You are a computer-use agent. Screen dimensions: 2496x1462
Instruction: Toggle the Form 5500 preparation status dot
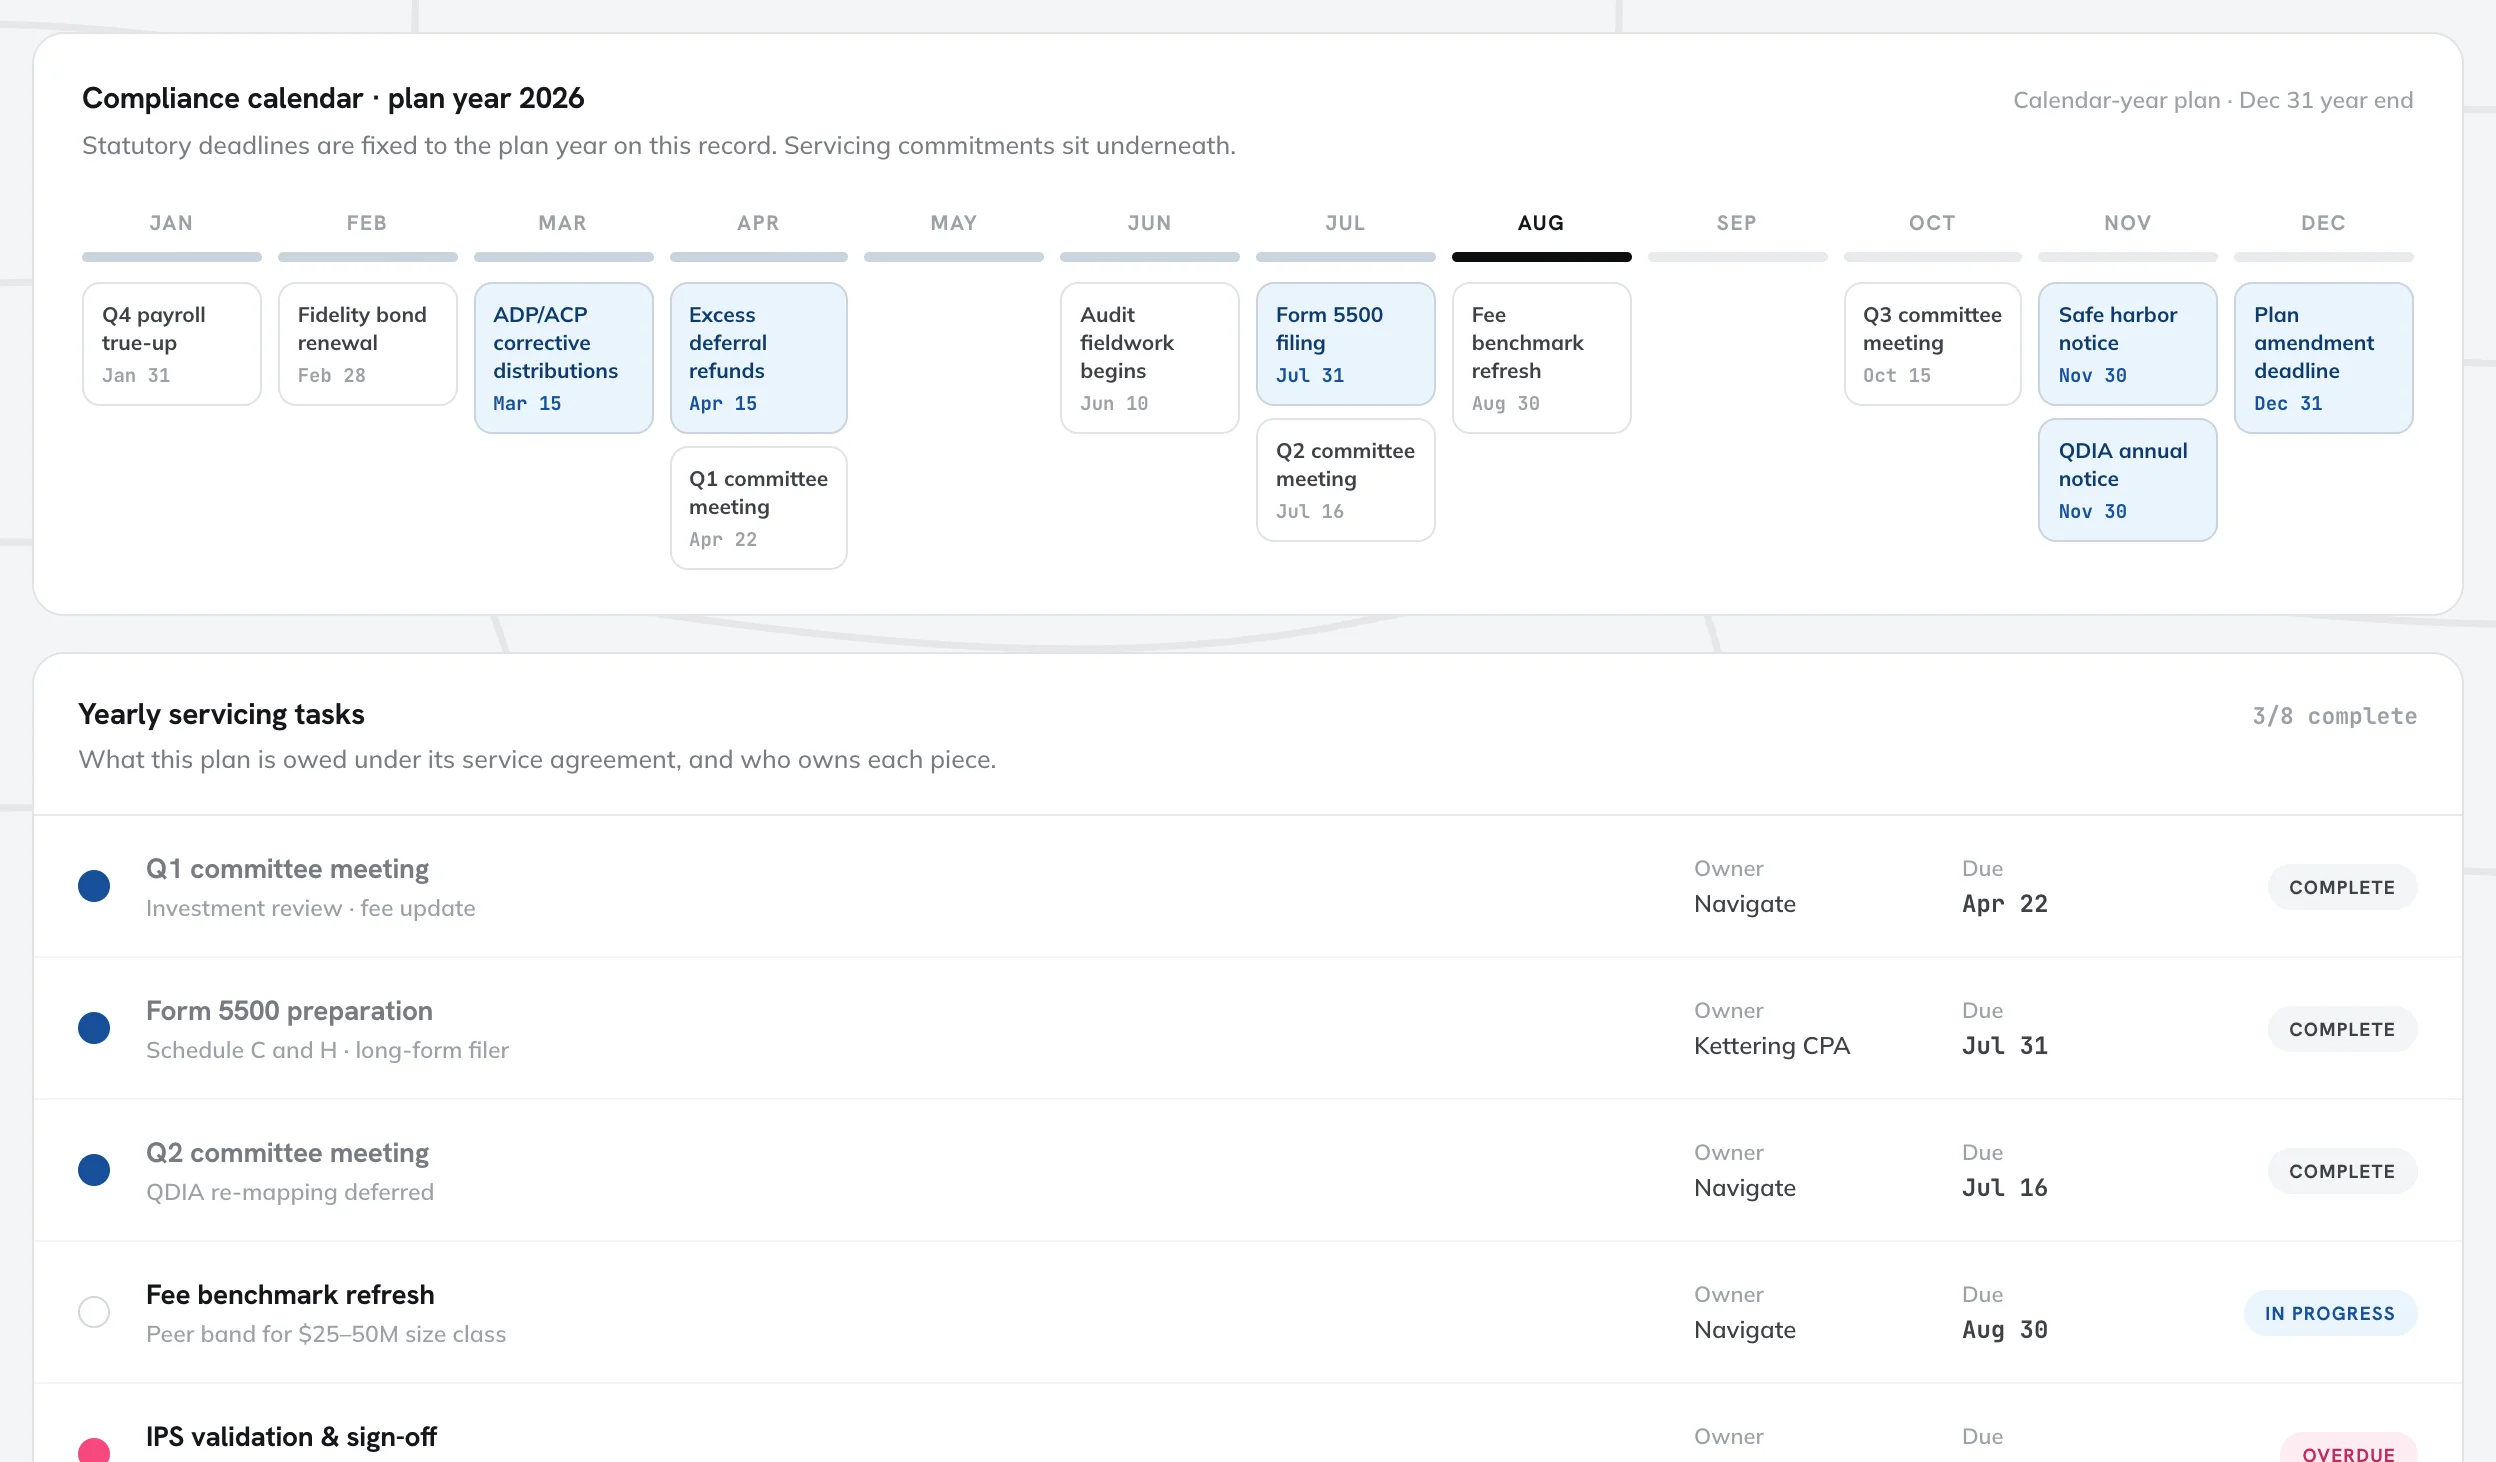click(x=94, y=1028)
